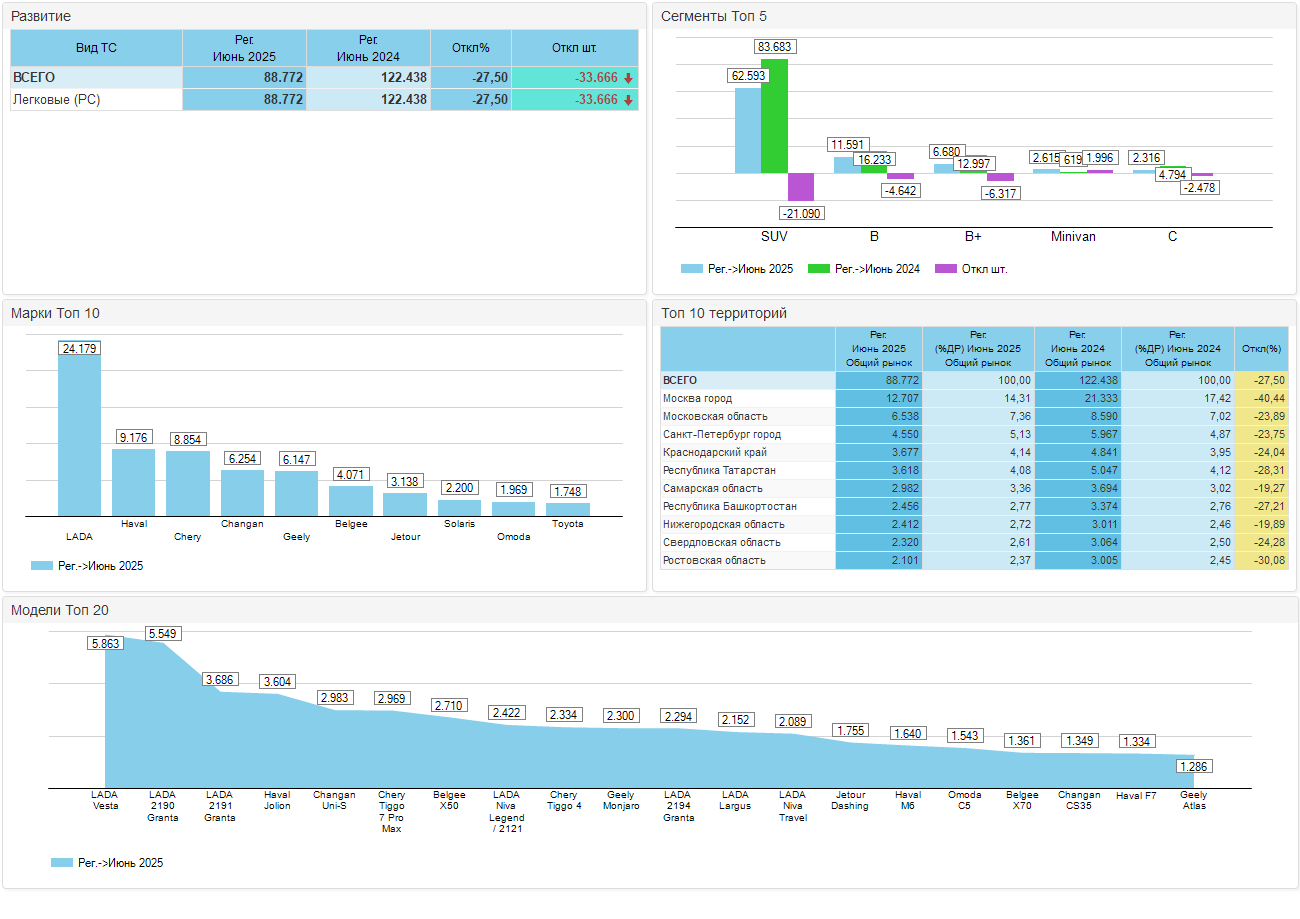Click the Модели Топ 20 panel title
Viewport: 1300px width, 919px height.
60,610
